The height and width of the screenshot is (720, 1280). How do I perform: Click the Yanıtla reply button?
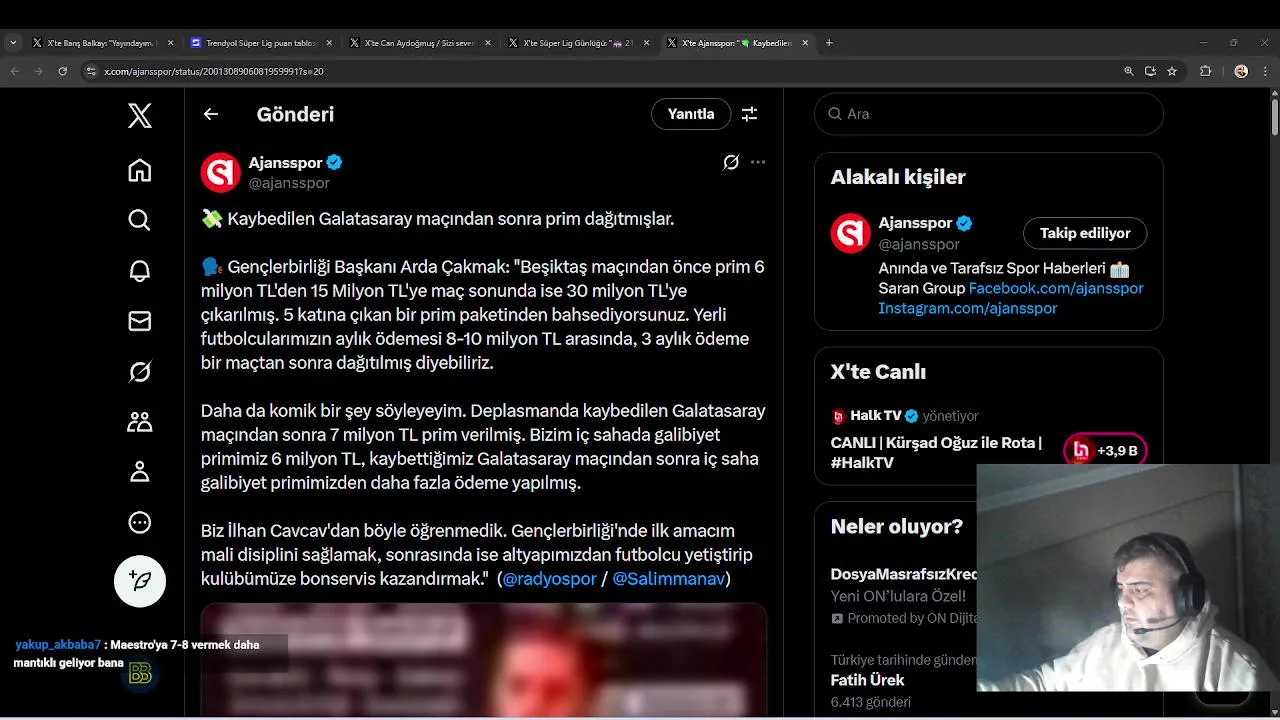click(691, 114)
